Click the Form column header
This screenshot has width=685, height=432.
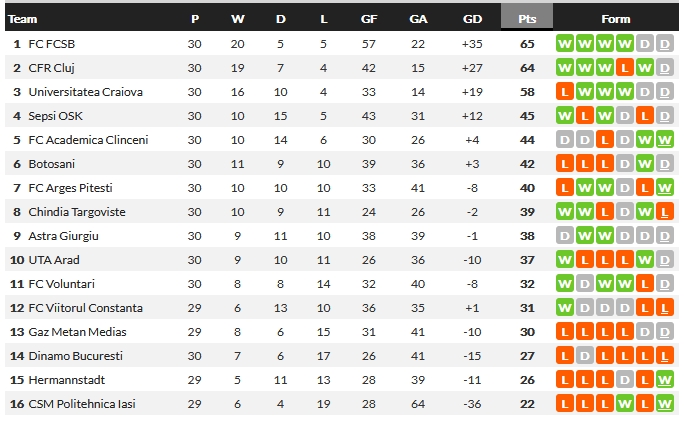tap(615, 19)
